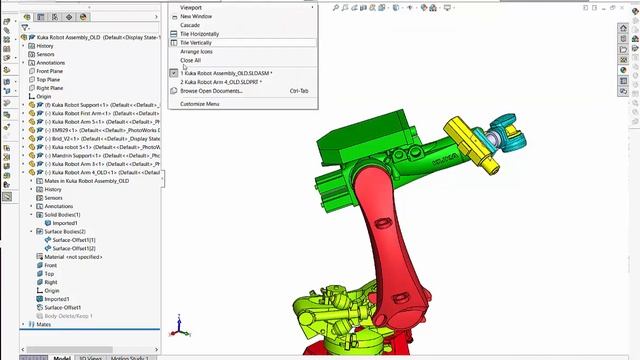
Task: Switch to Kuka Robot Arm 4_OLD.SLDPRT window
Action: click(243, 82)
